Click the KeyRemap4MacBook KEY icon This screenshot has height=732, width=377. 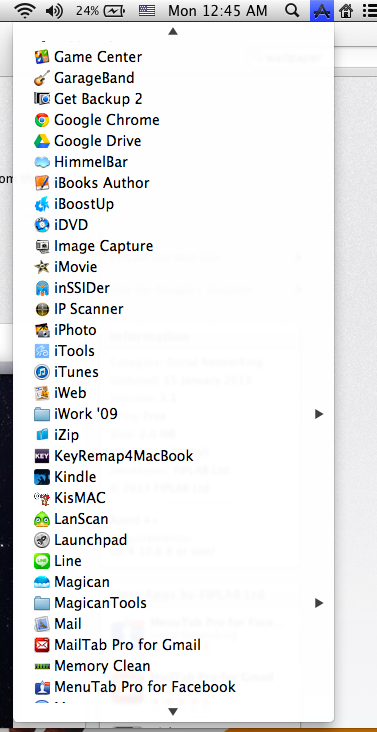pos(42,456)
